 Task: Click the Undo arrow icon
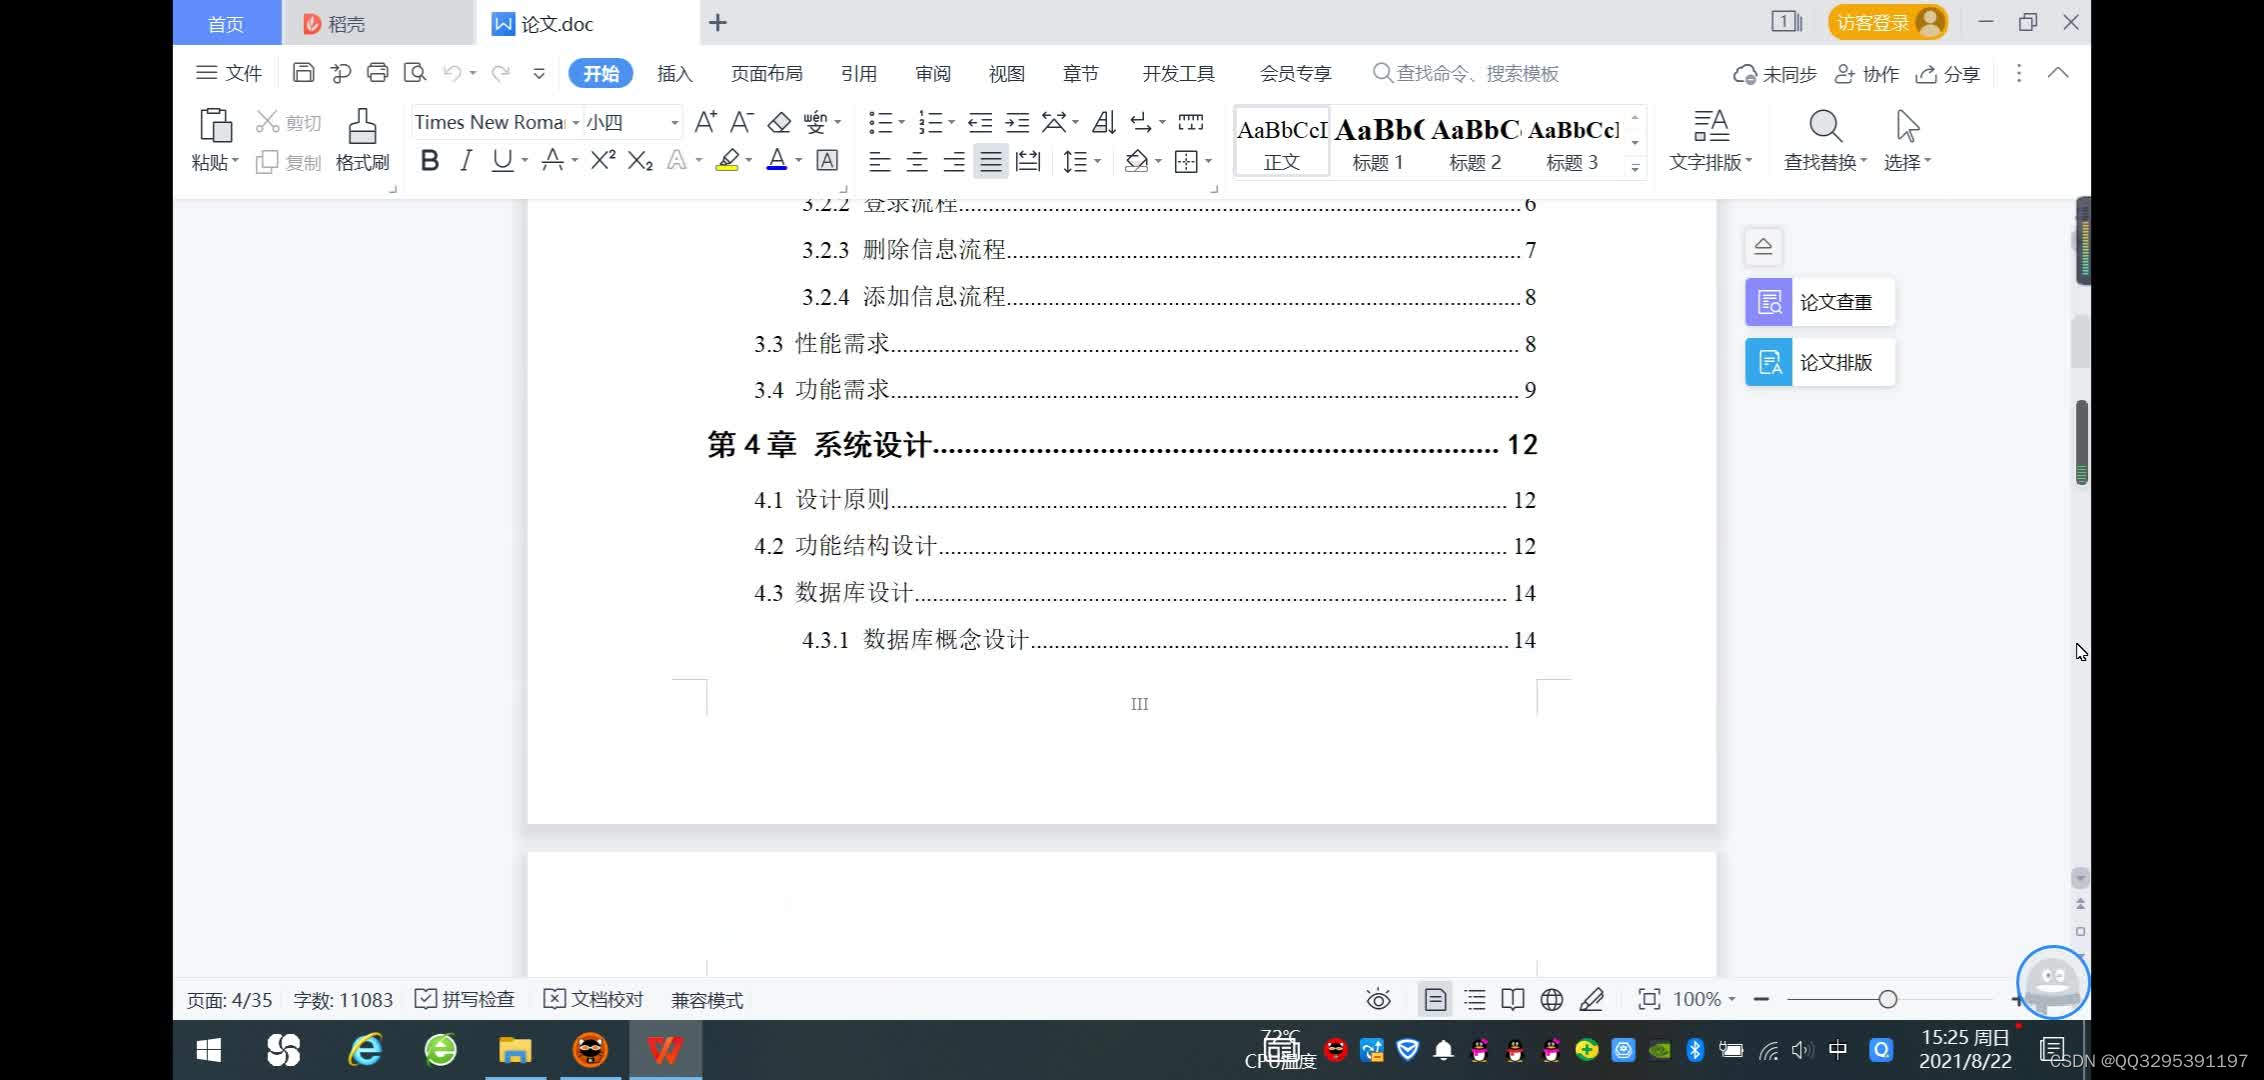(x=452, y=73)
